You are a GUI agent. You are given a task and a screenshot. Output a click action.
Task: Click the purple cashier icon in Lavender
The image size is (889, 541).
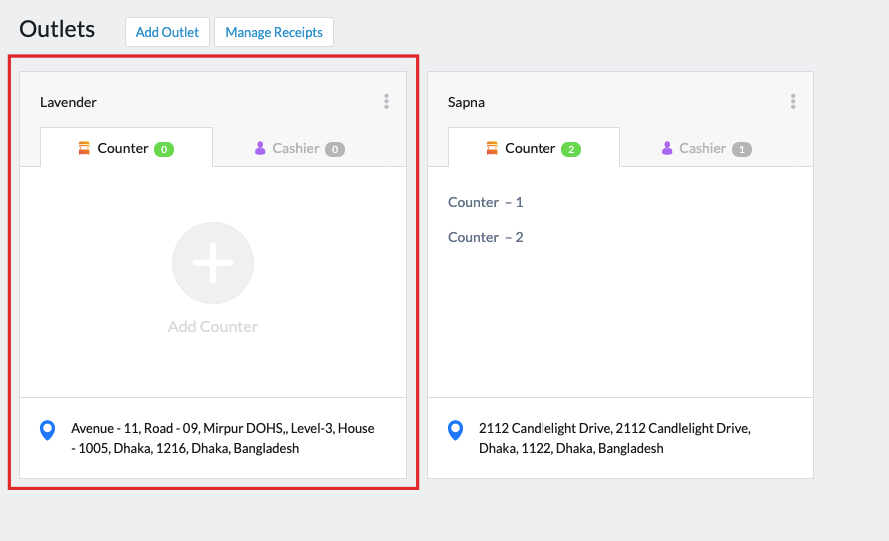[x=260, y=148]
